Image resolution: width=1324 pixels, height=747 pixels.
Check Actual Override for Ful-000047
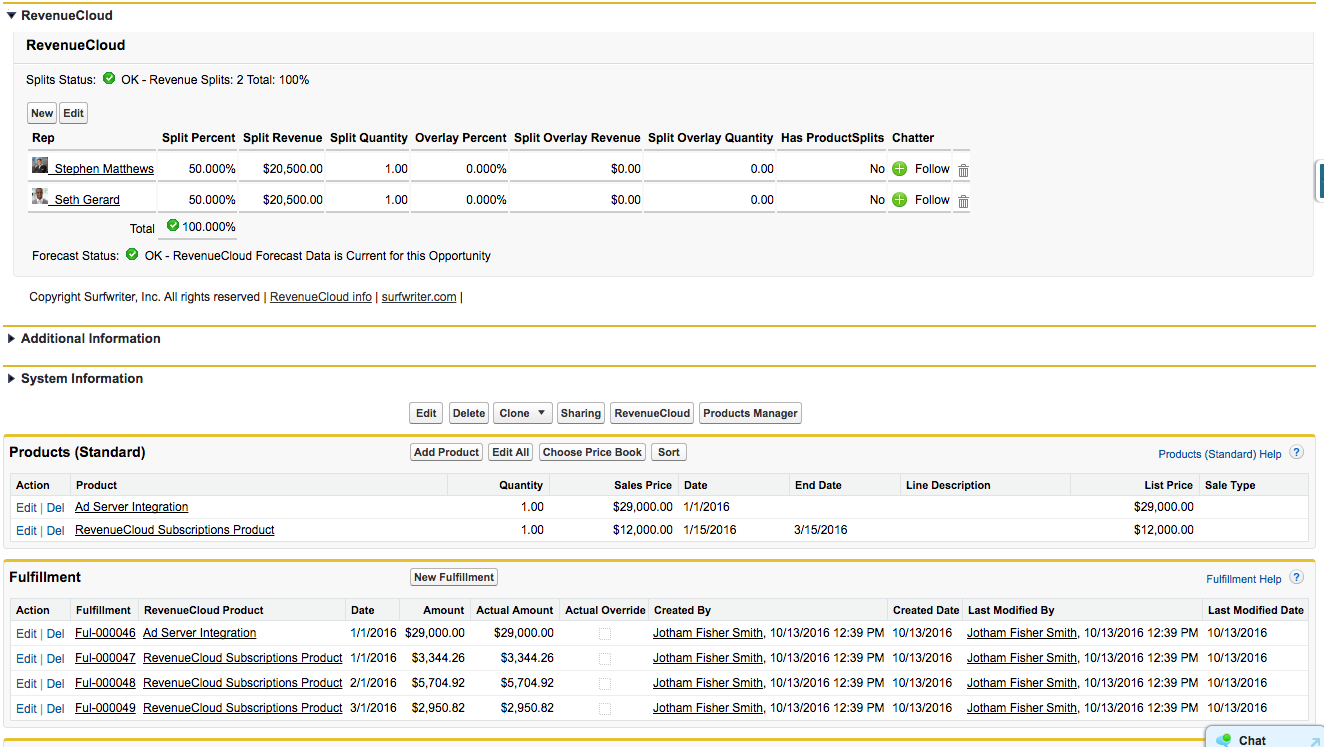pos(605,658)
